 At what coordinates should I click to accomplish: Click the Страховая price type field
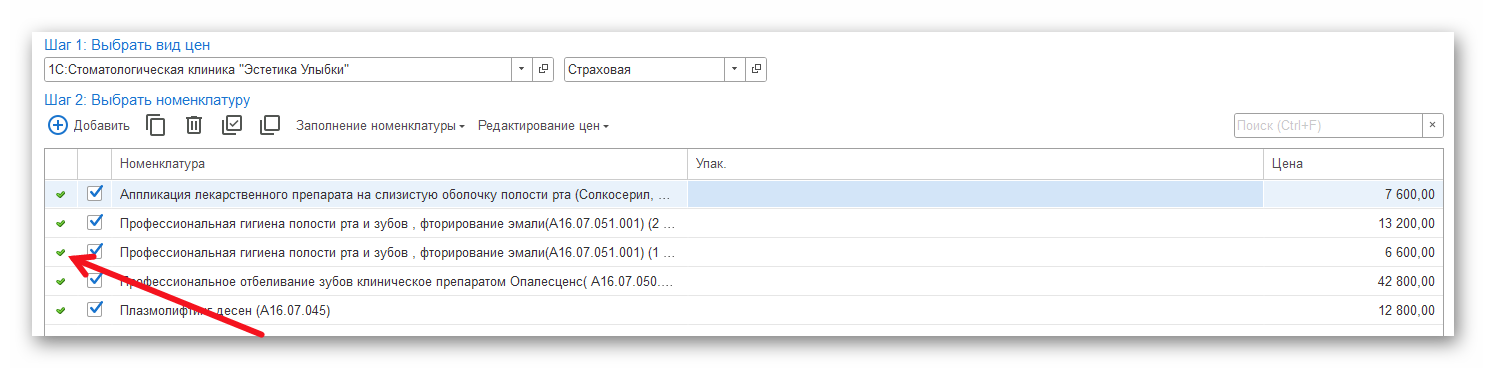[x=645, y=69]
